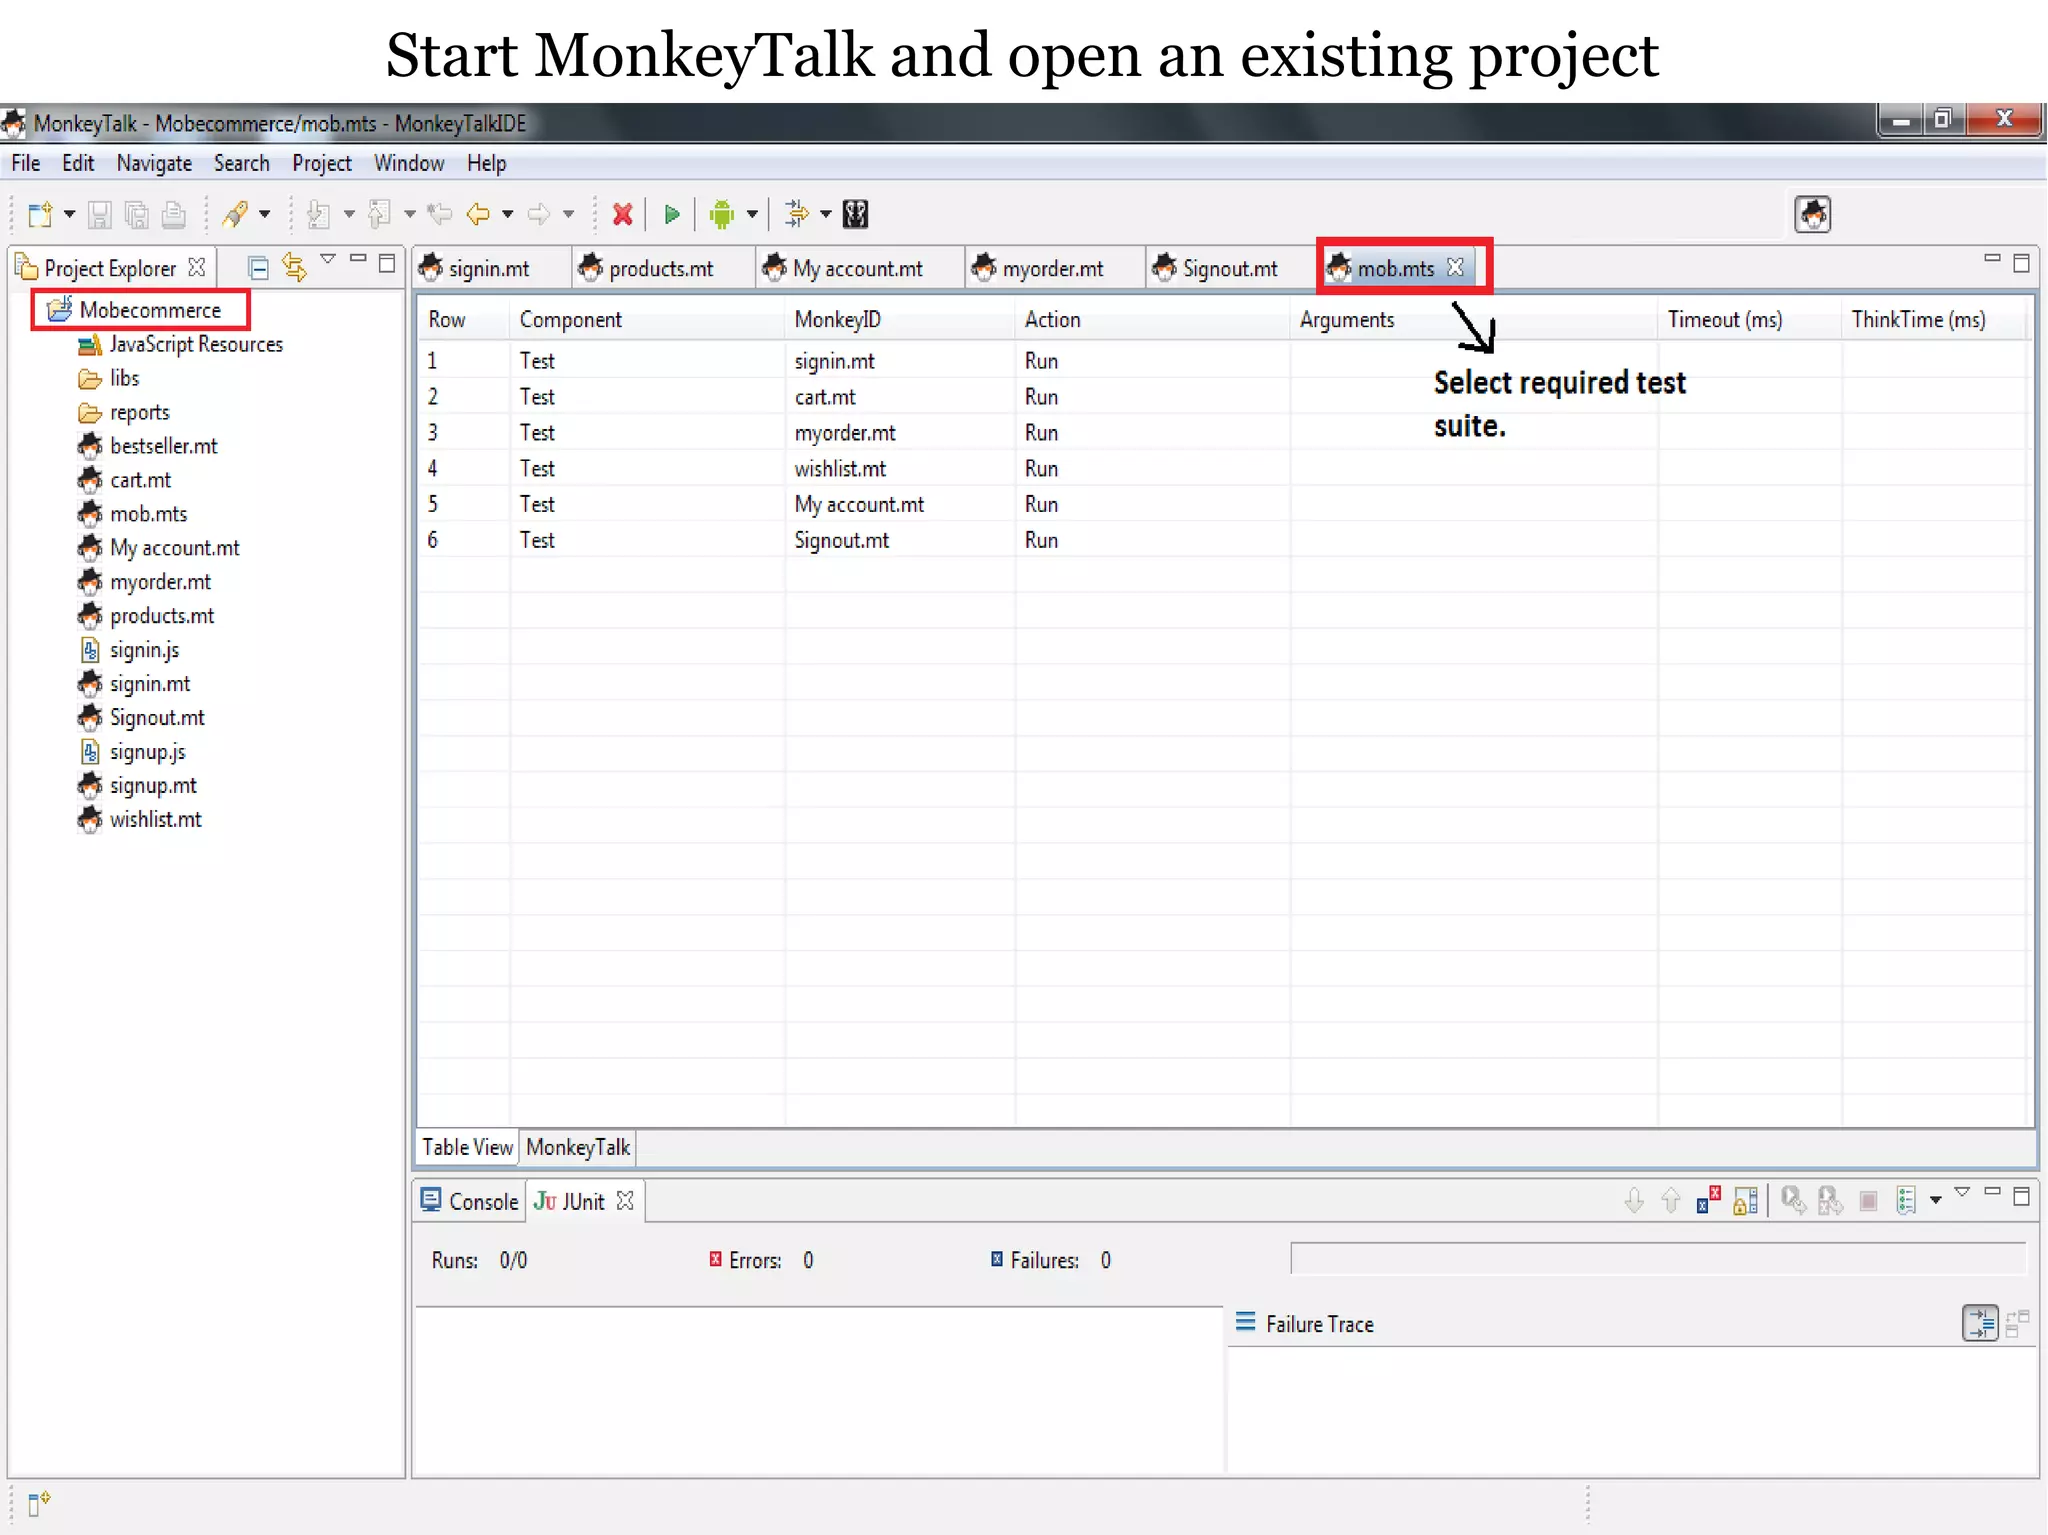
Task: Click the Last Edit Location icon
Action: (439, 214)
